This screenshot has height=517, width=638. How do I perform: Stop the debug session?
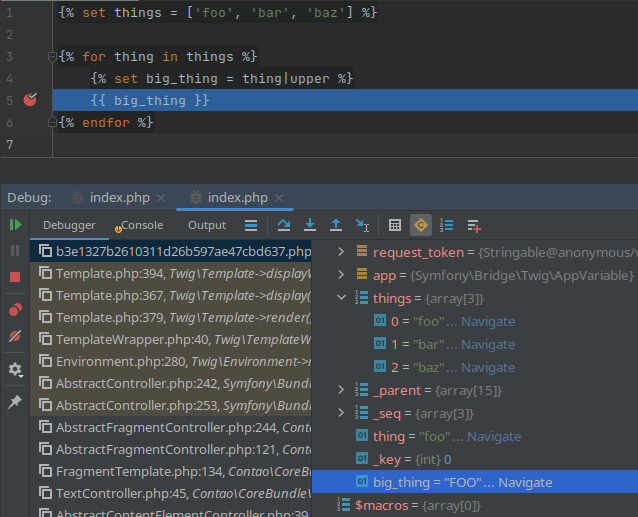click(x=15, y=277)
